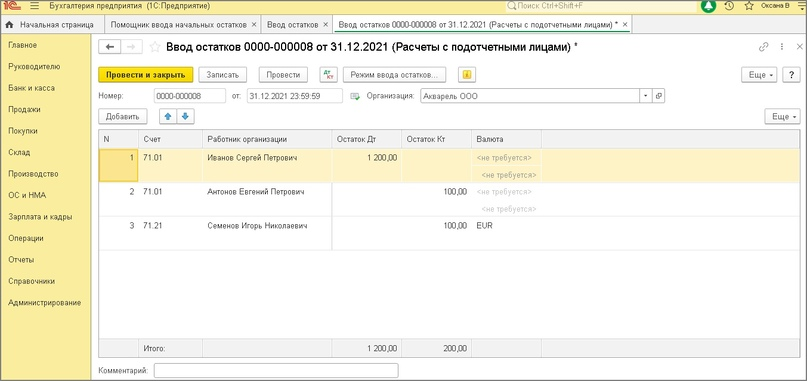Add document to favorites with star icon
The image size is (807, 381).
(154, 47)
